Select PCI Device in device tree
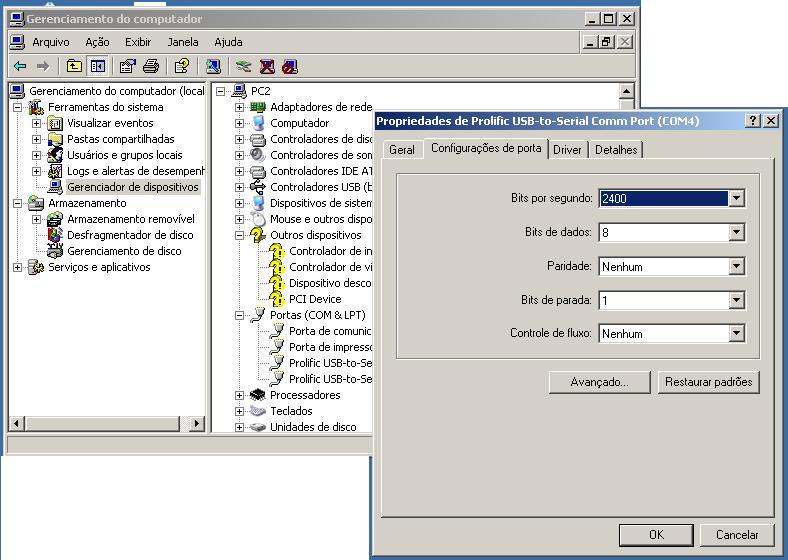Viewport: 788px width, 560px height. (x=315, y=299)
